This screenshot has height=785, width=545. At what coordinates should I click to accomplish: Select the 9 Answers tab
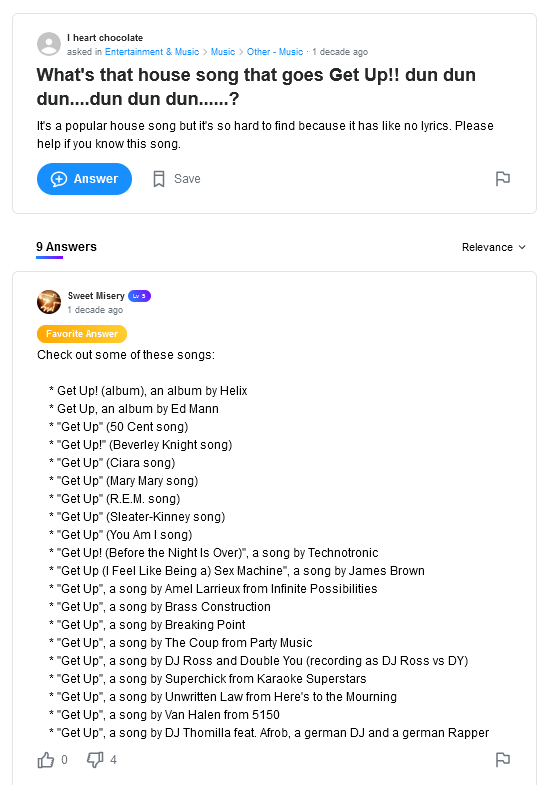[x=66, y=247]
